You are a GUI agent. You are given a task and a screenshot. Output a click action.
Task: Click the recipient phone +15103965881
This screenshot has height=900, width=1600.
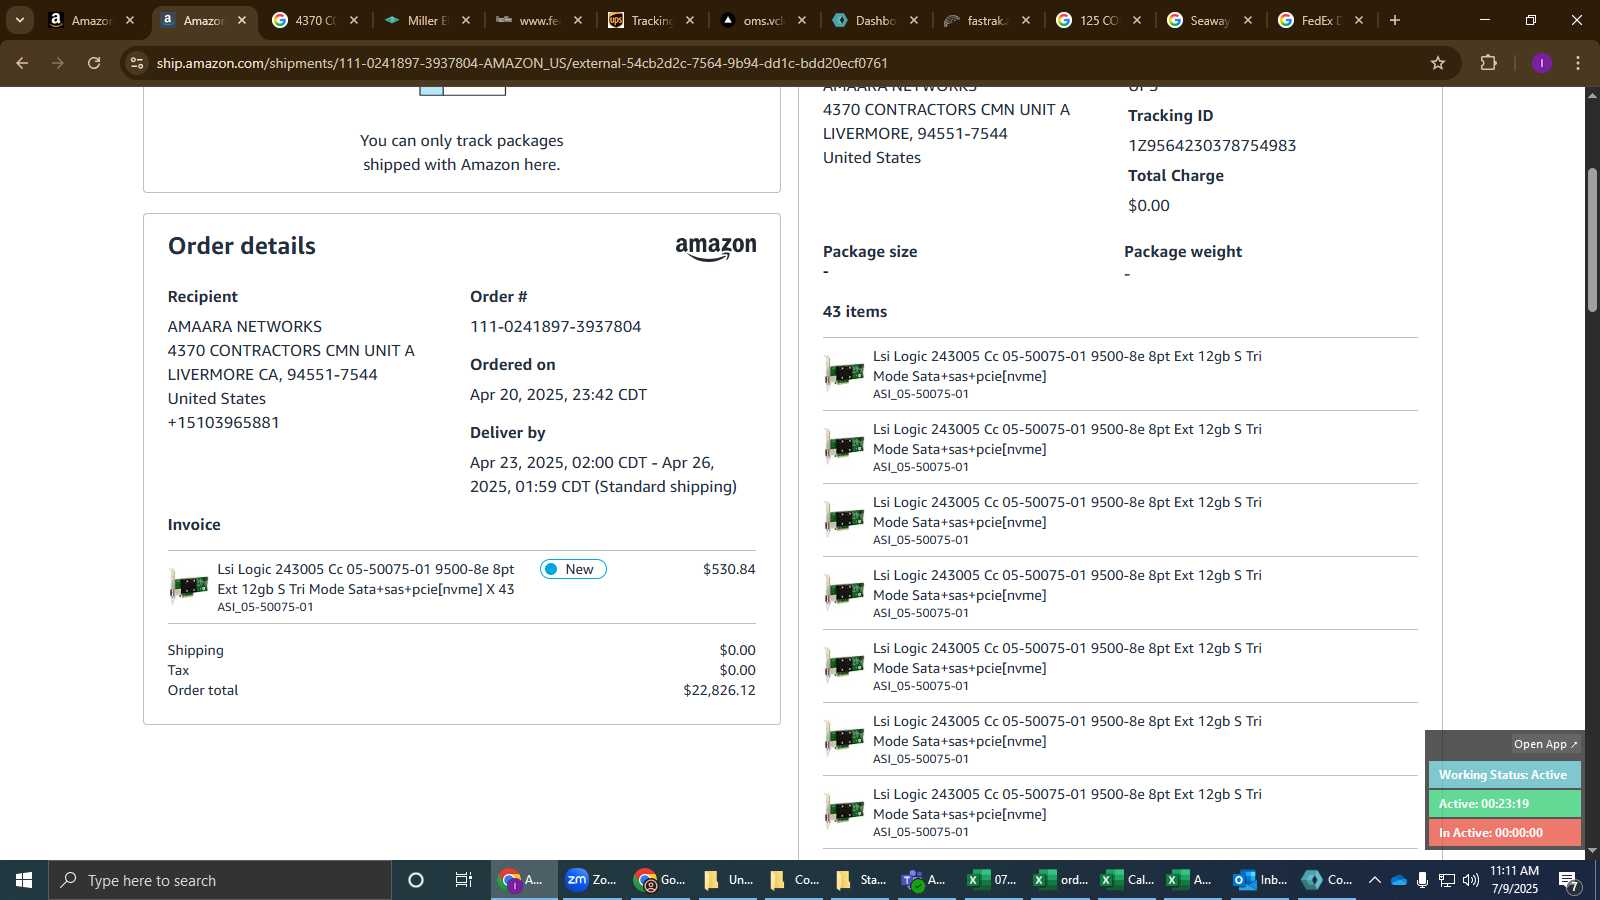[224, 423]
